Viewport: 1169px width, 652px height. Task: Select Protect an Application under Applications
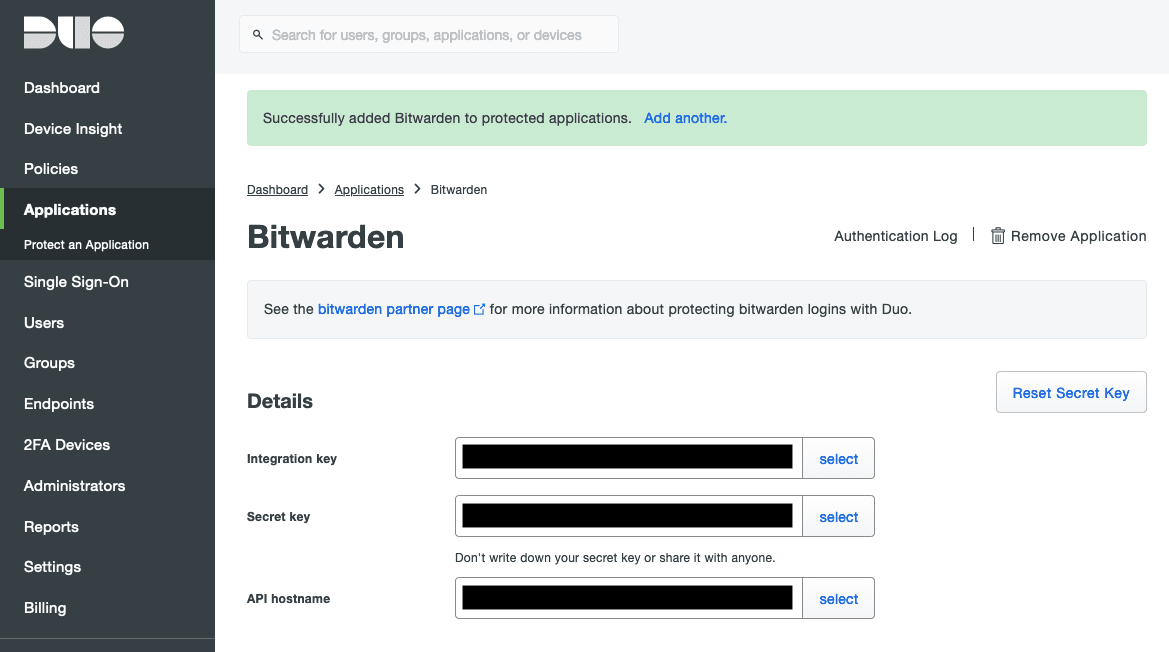pos(86,244)
